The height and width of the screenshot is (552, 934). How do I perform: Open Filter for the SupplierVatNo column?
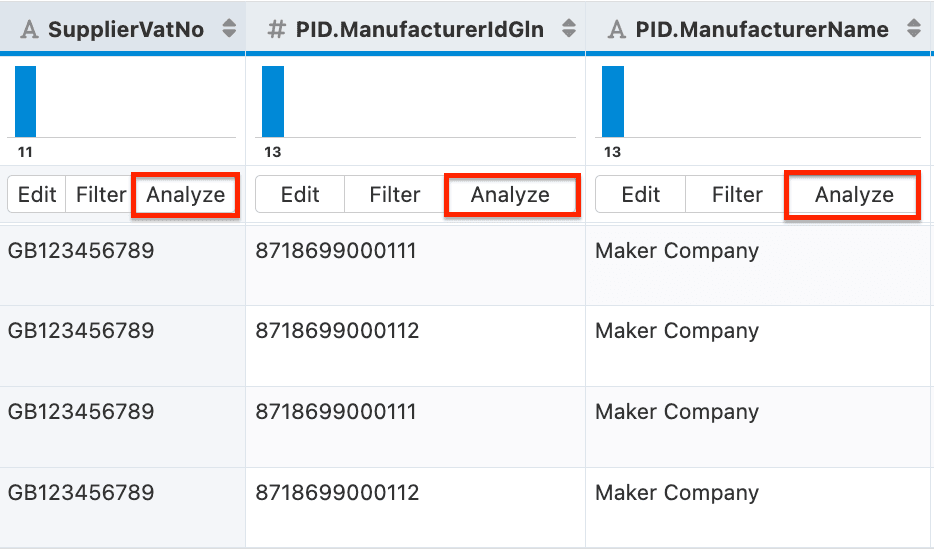[101, 195]
